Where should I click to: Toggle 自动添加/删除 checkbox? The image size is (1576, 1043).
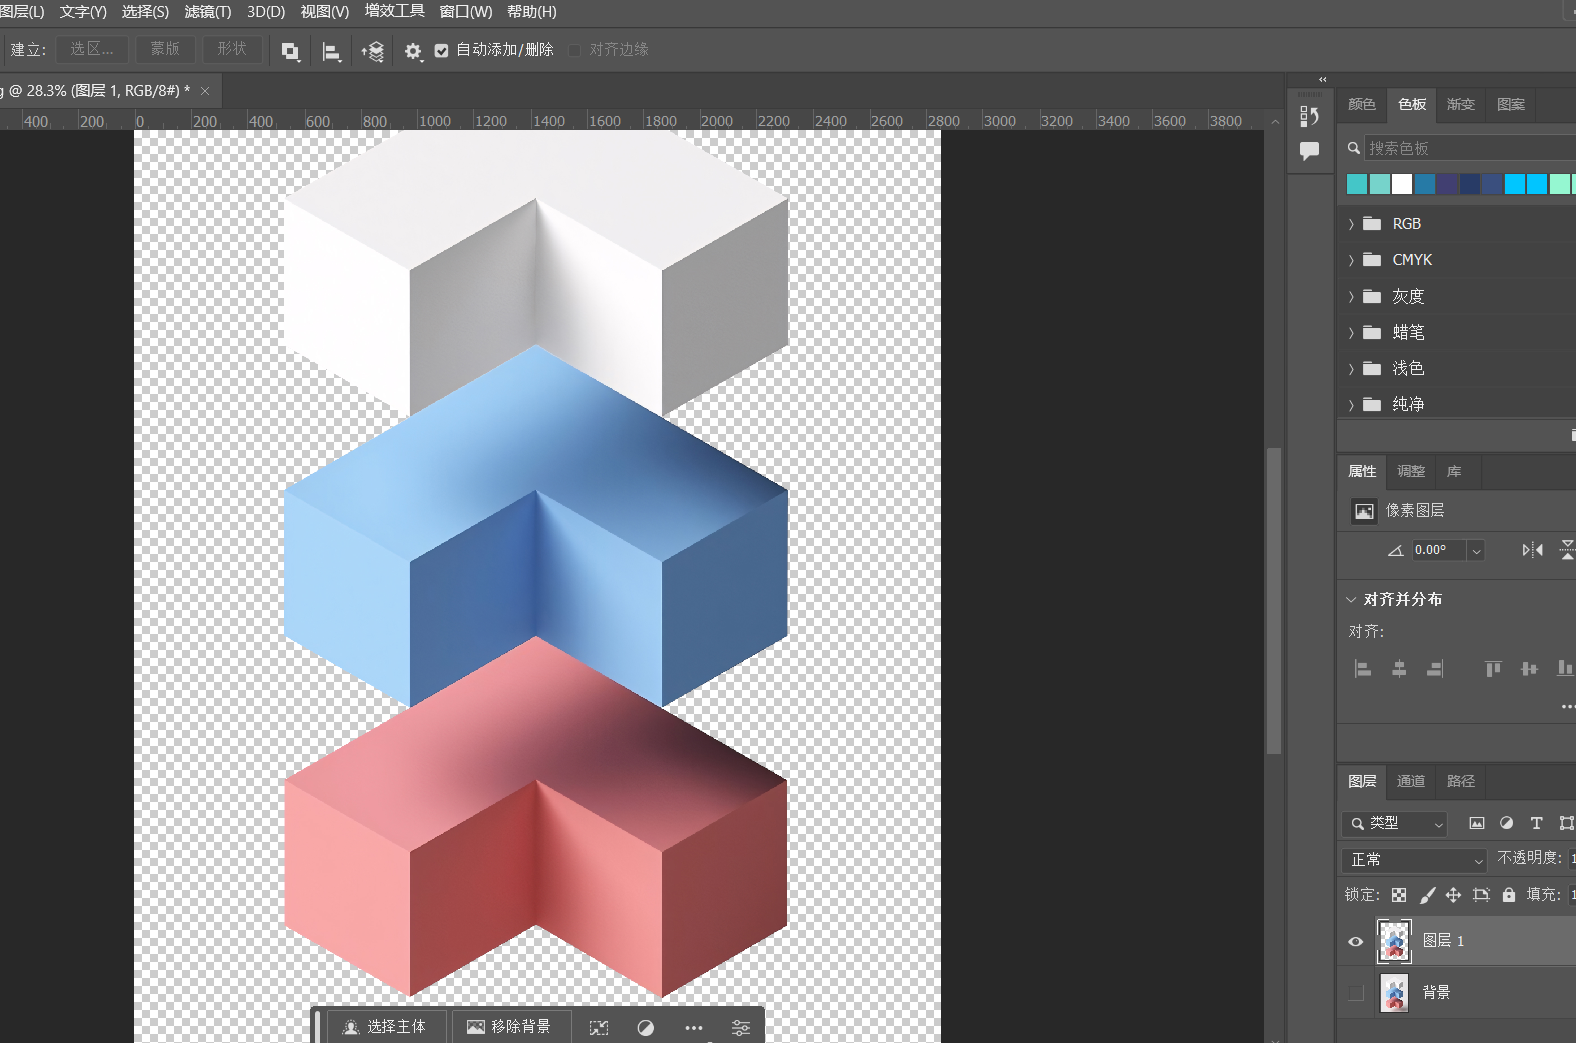click(x=441, y=50)
